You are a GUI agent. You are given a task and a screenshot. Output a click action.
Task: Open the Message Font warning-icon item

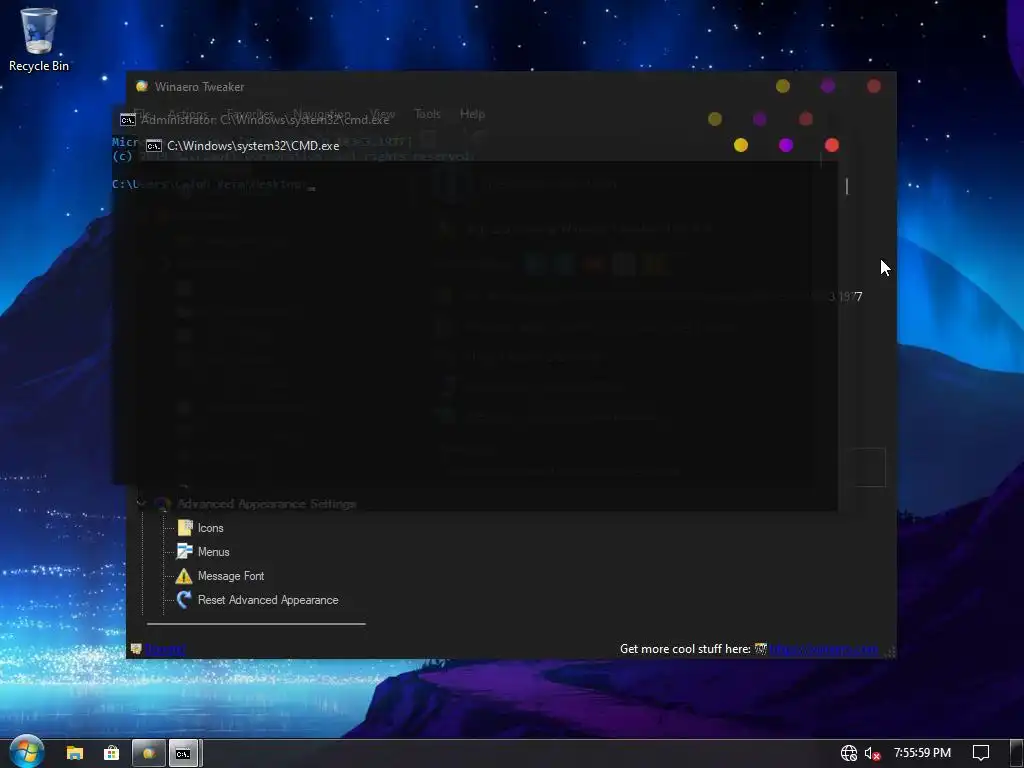(x=184, y=576)
